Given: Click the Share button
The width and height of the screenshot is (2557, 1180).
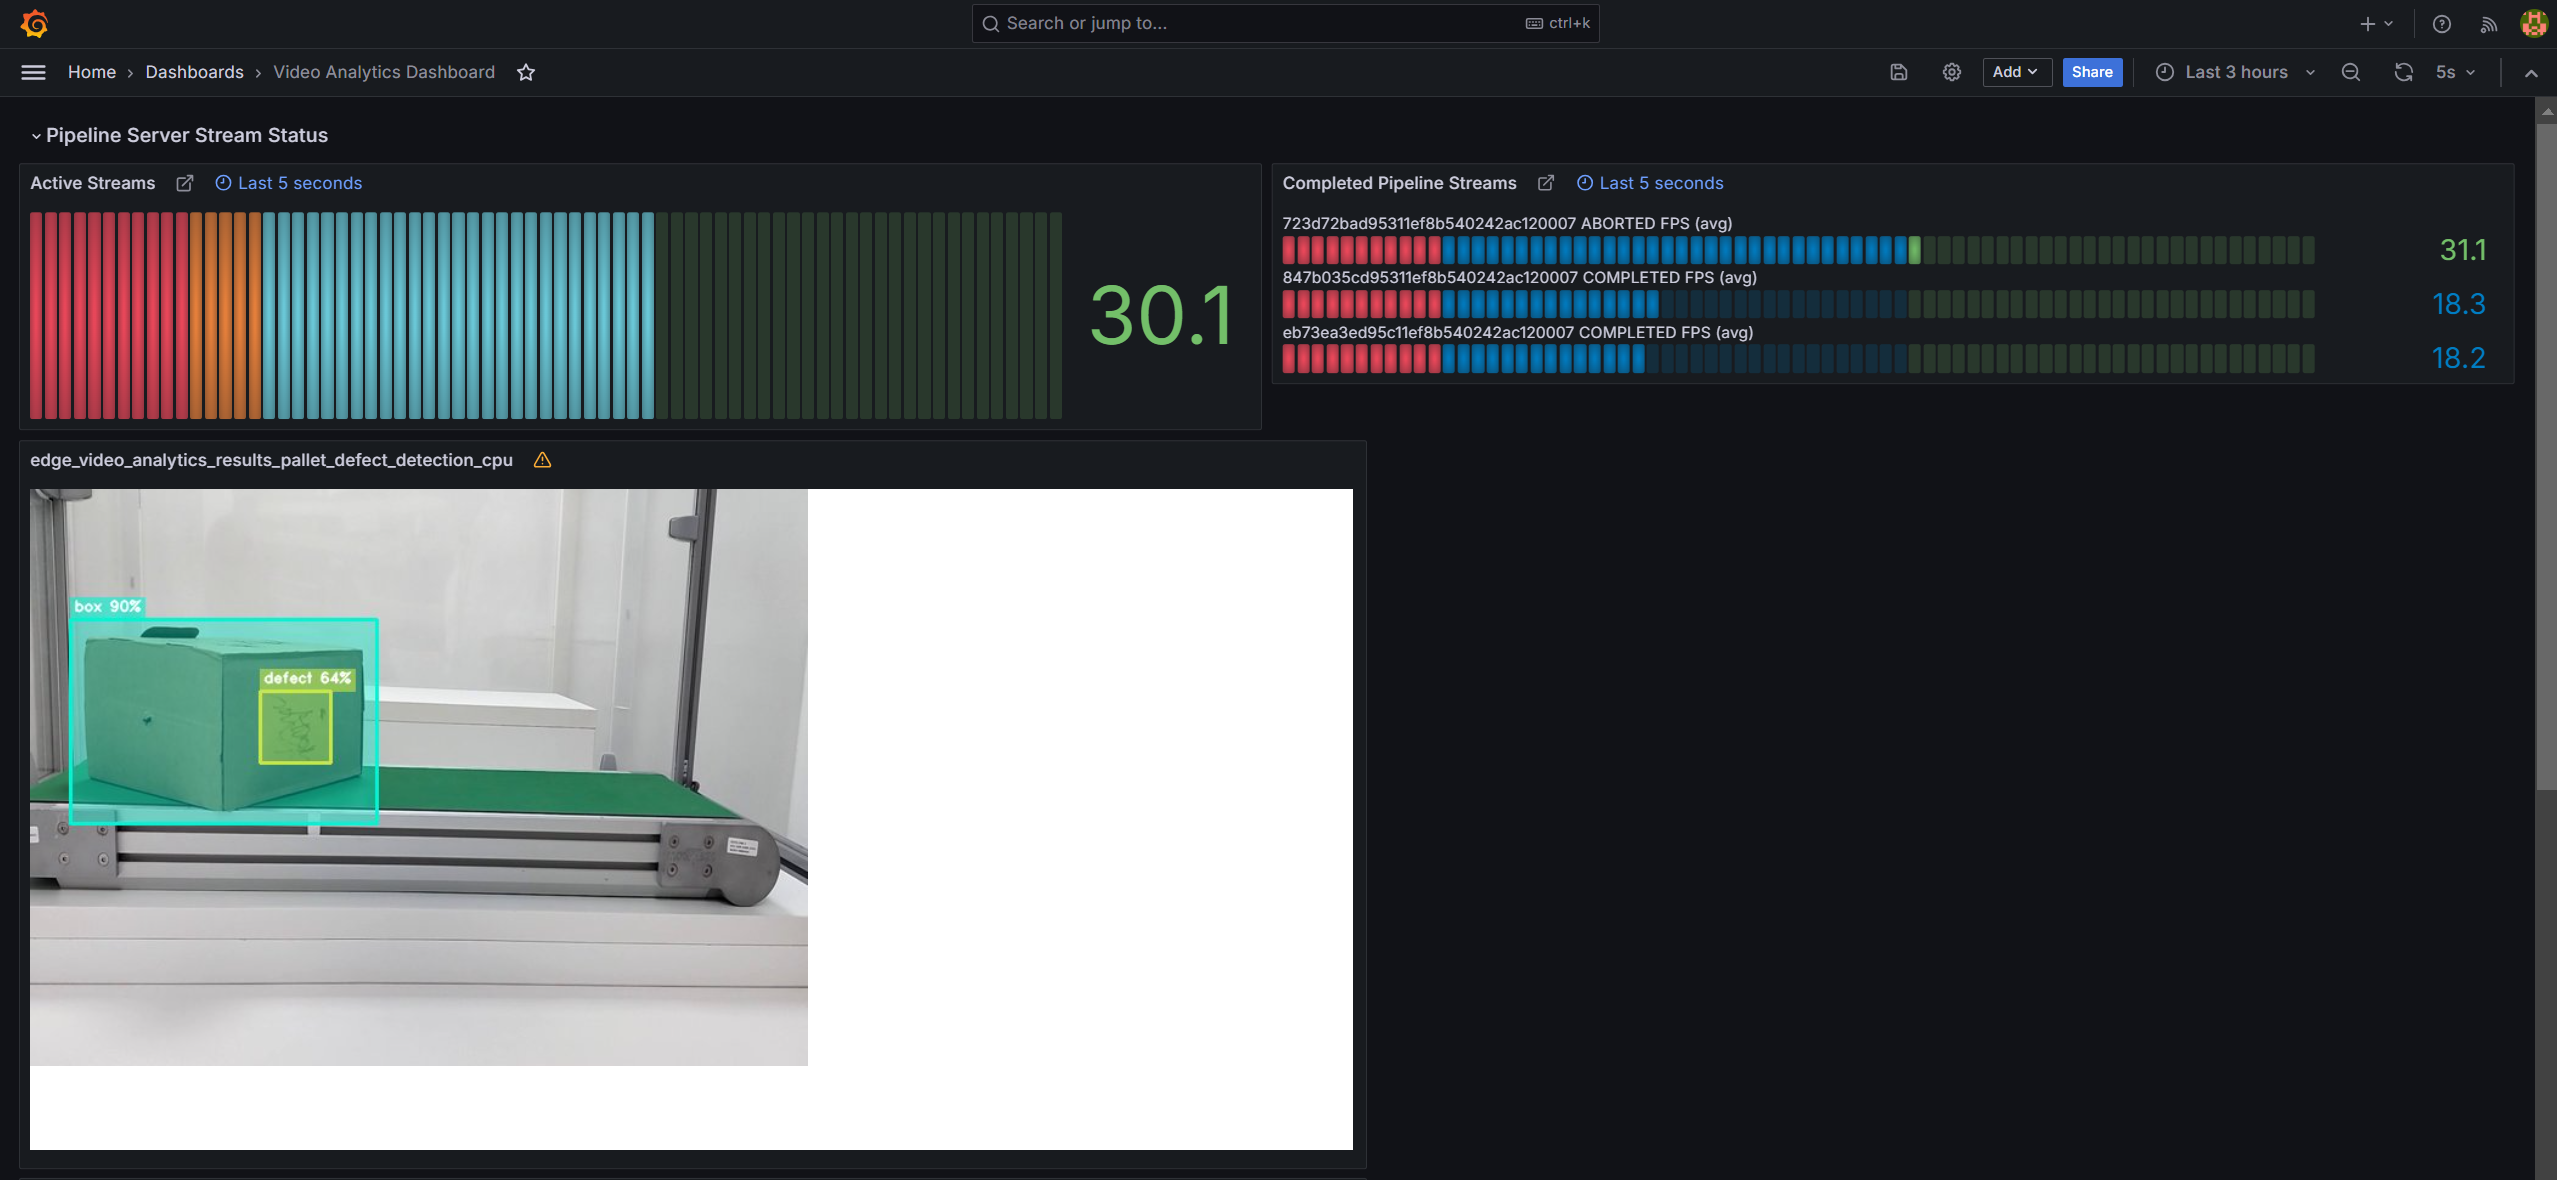Looking at the screenshot, I should coord(2091,72).
